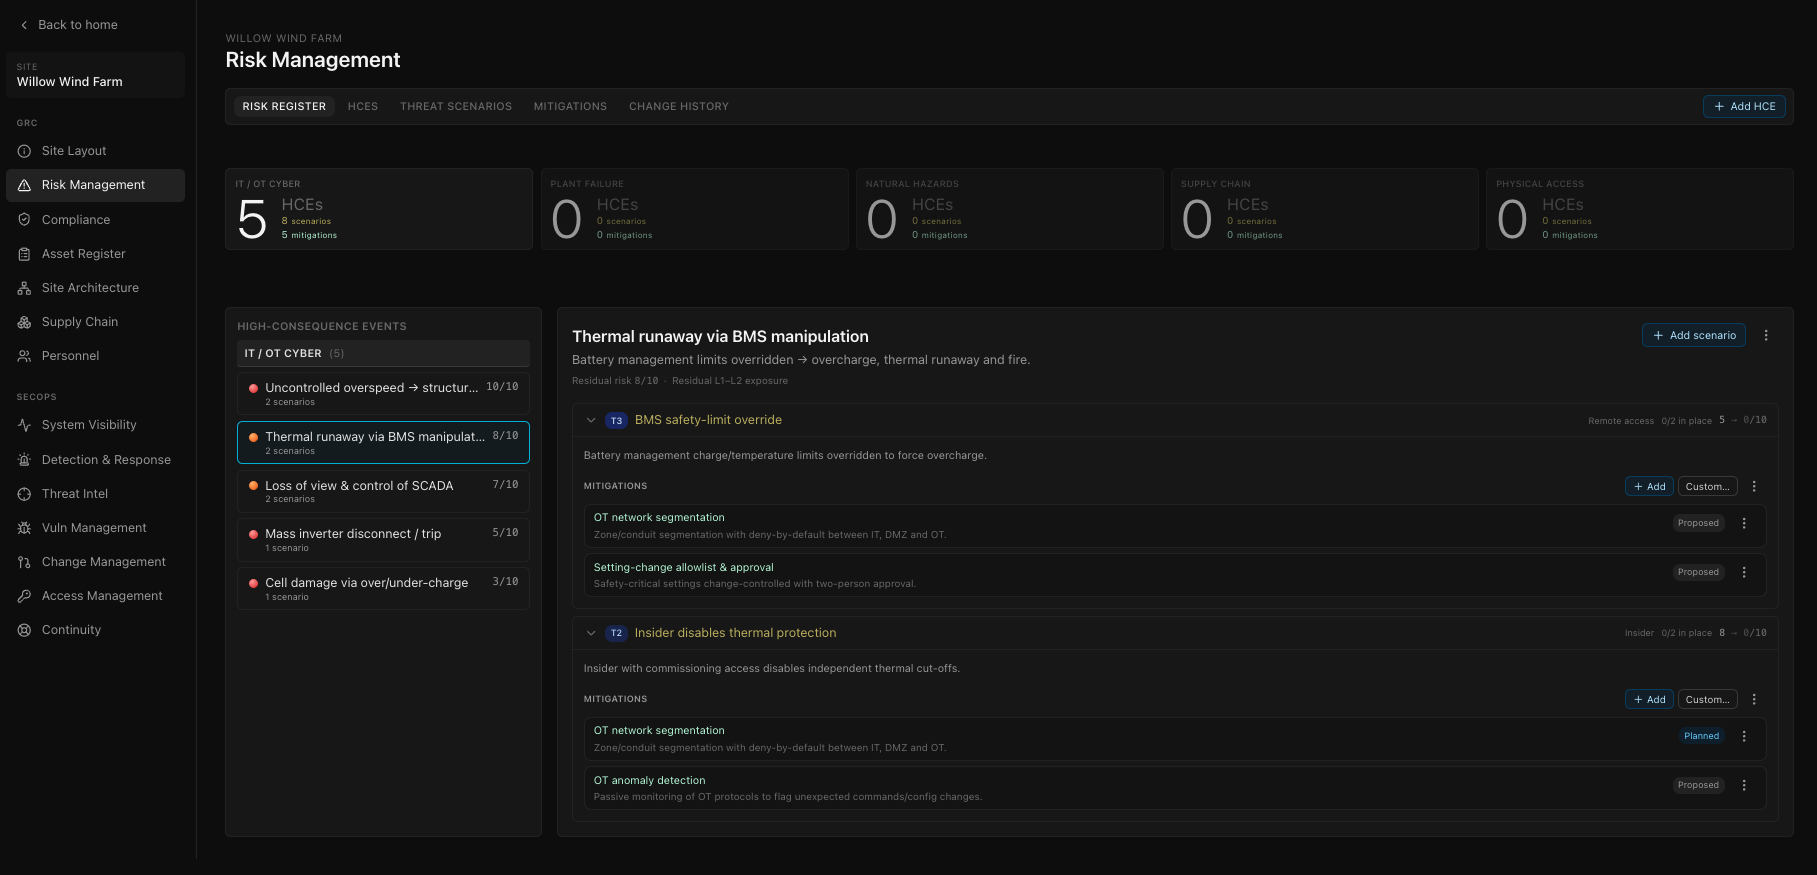Open options for Setting-change allowlist mitigation

coord(1744,573)
